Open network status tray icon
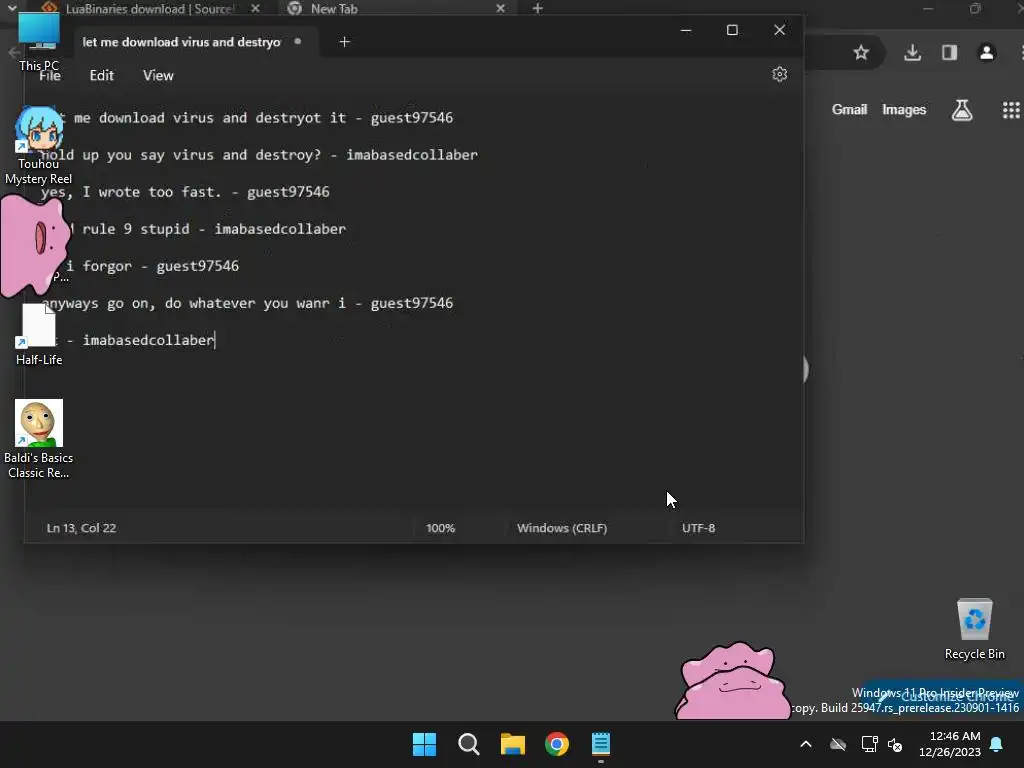 click(869, 744)
